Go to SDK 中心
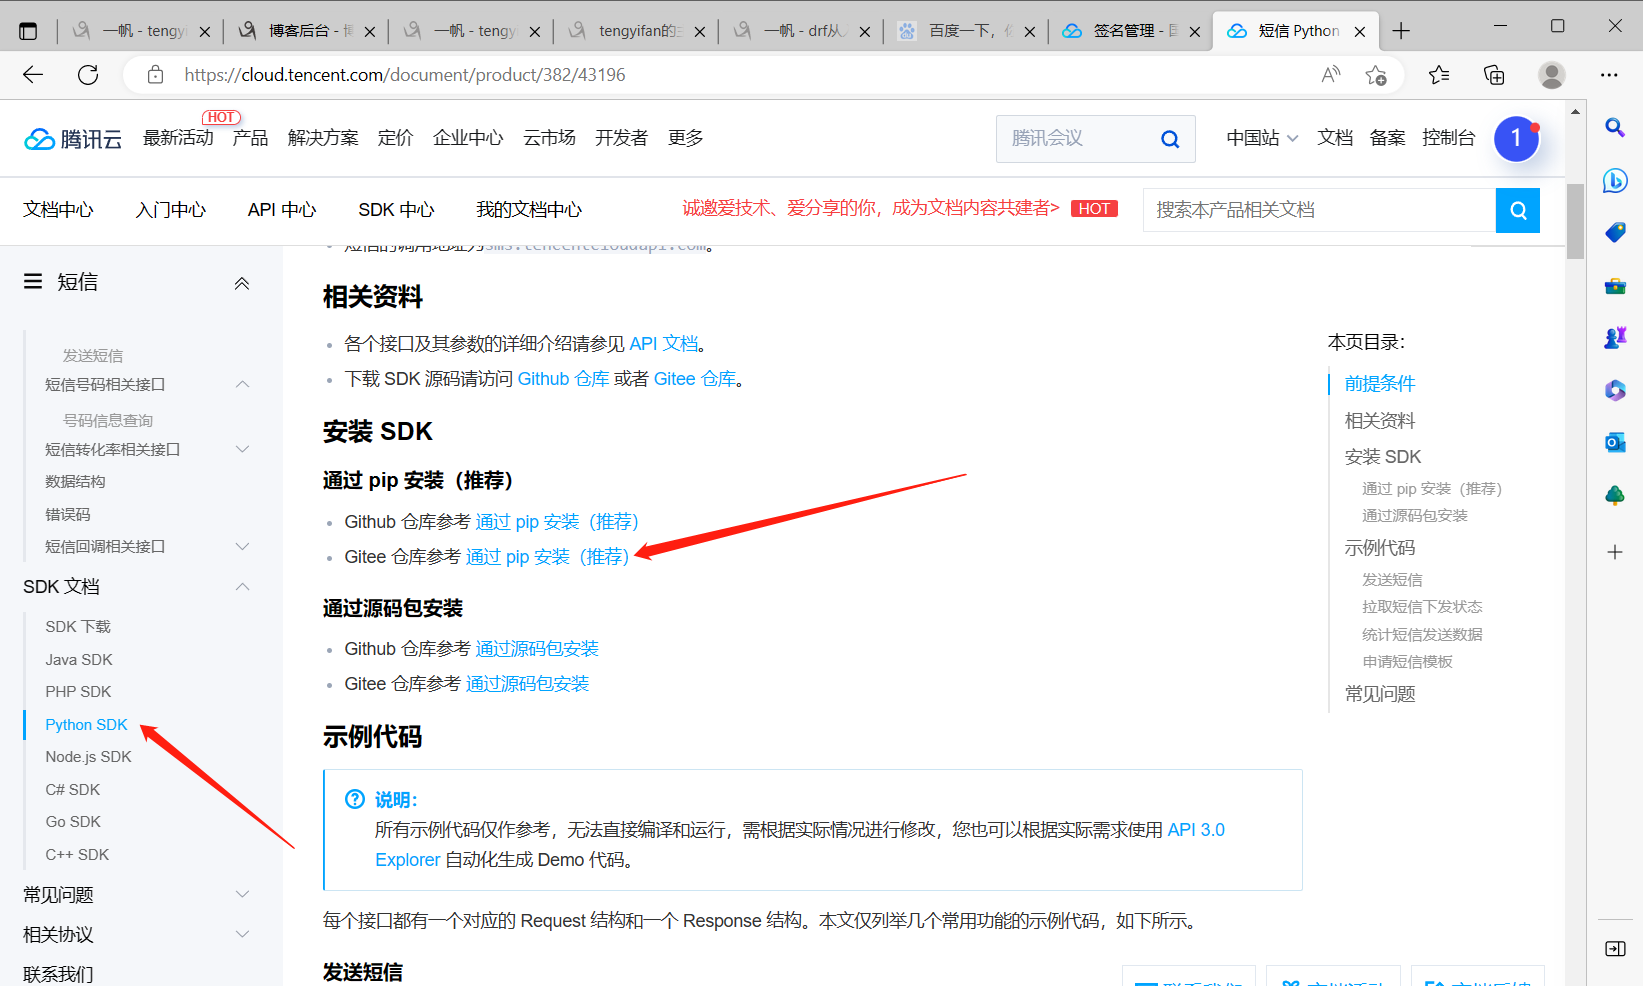 point(396,210)
